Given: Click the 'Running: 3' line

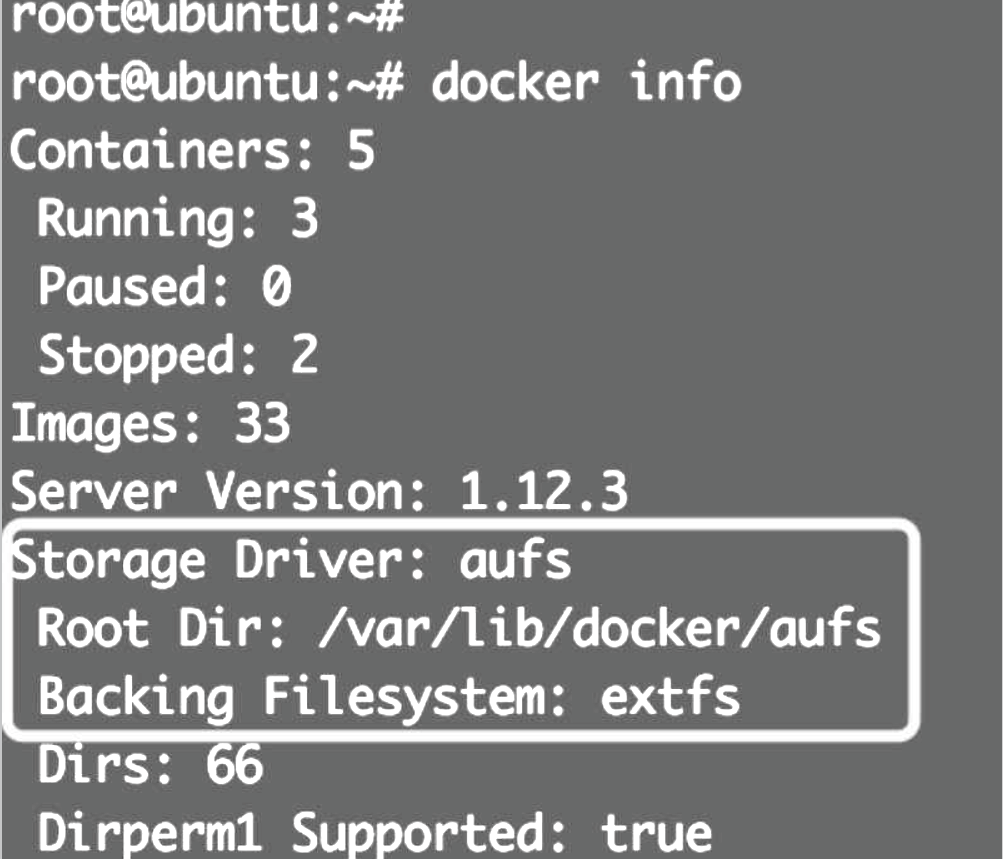Looking at the screenshot, I should tap(178, 219).
